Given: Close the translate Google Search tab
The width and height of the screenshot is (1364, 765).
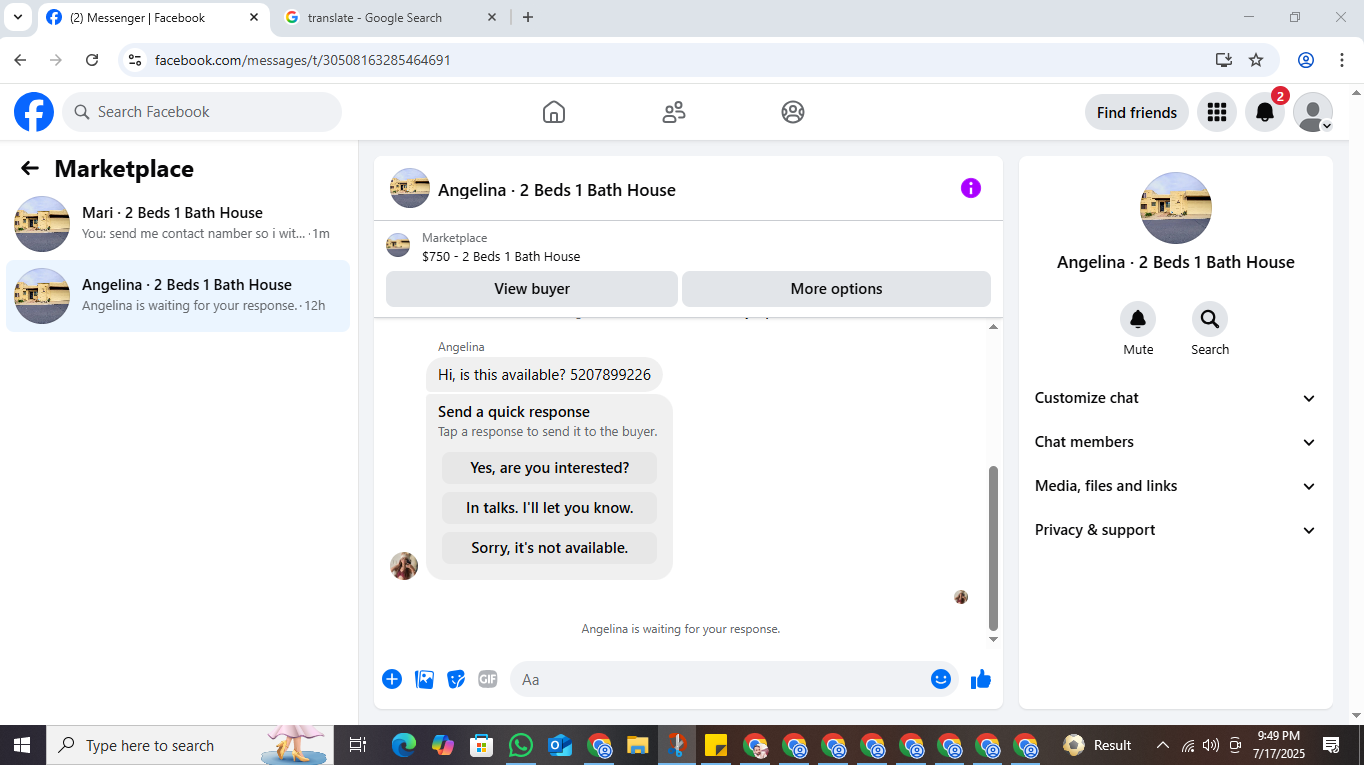Looking at the screenshot, I should tap(492, 17).
